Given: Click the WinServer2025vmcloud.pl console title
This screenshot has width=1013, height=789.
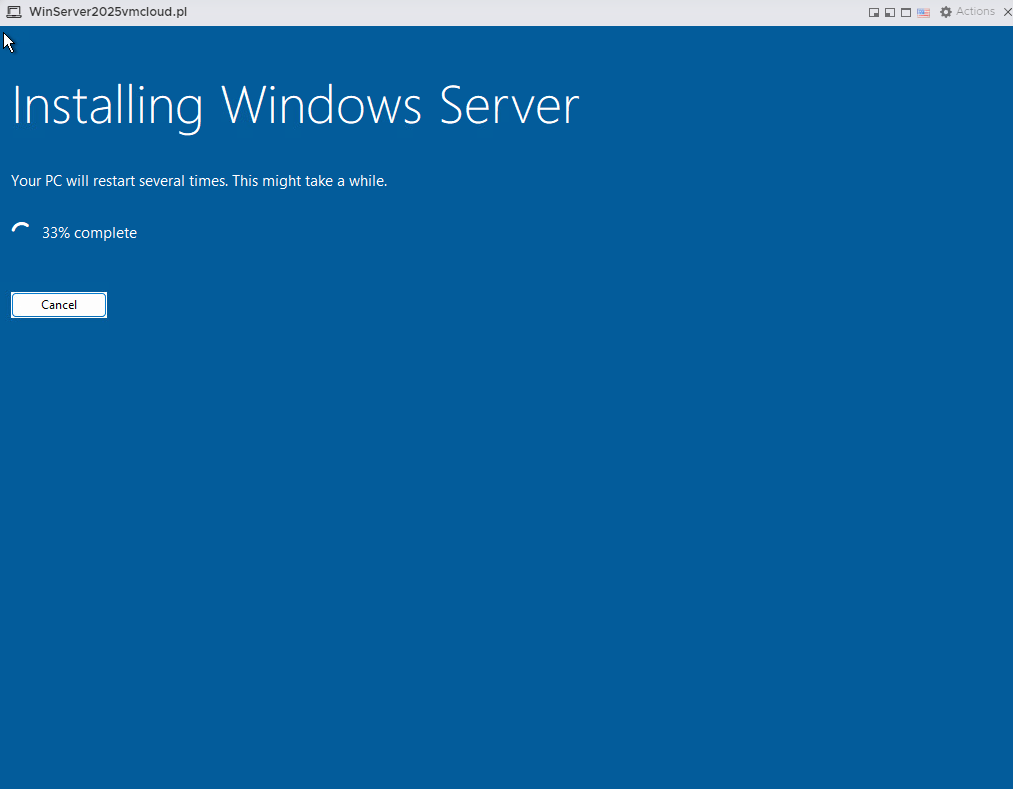Looking at the screenshot, I should [108, 12].
